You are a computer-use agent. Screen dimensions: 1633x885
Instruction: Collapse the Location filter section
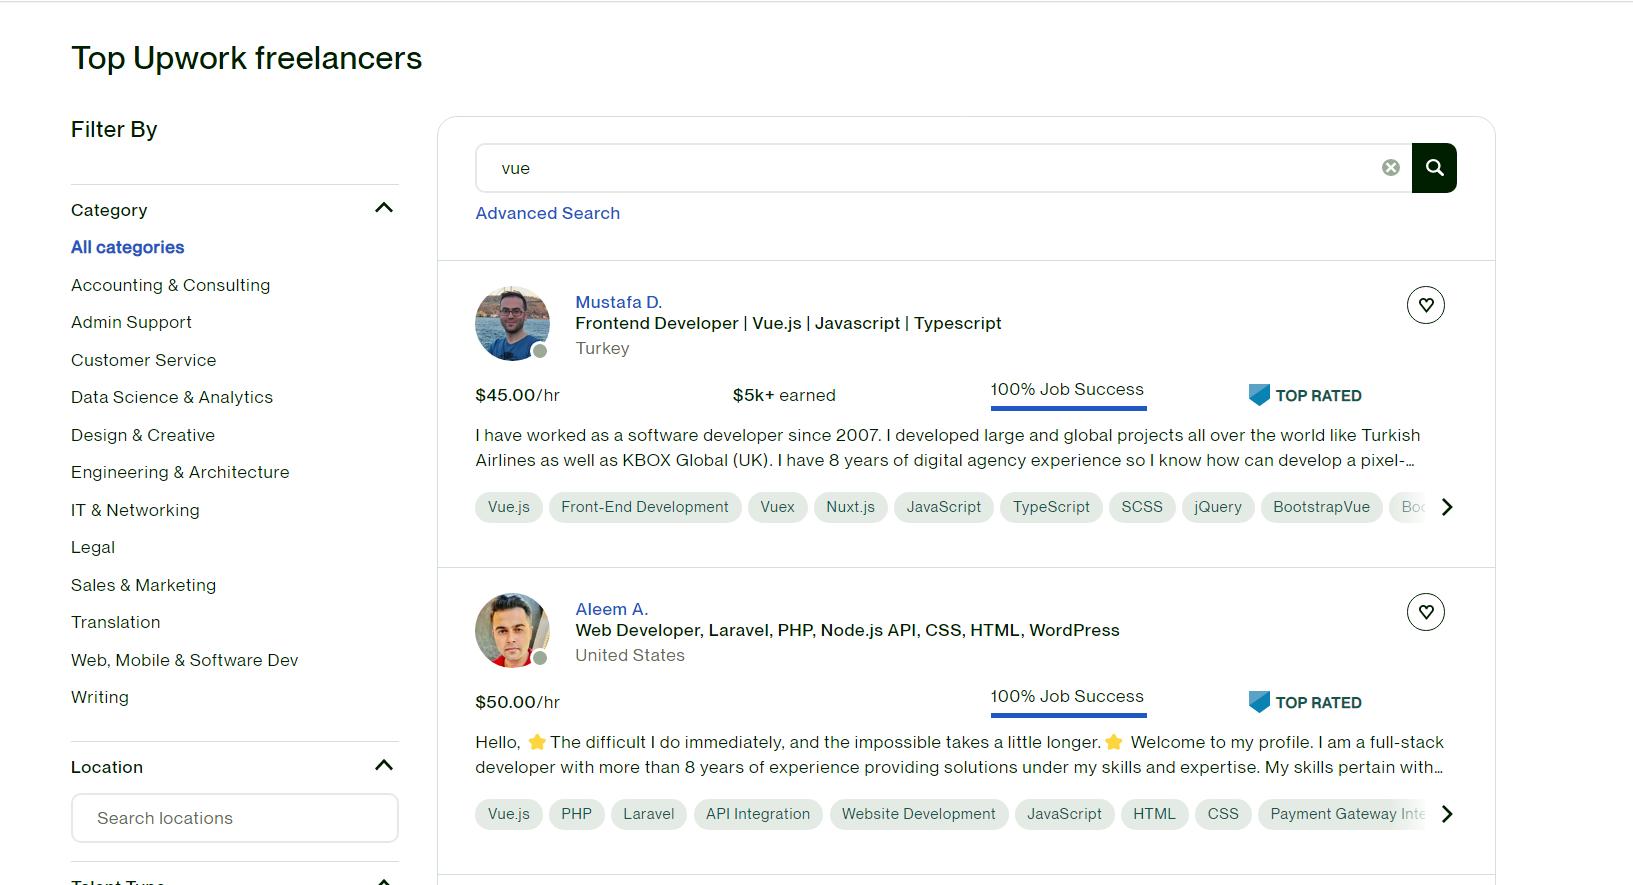click(383, 766)
